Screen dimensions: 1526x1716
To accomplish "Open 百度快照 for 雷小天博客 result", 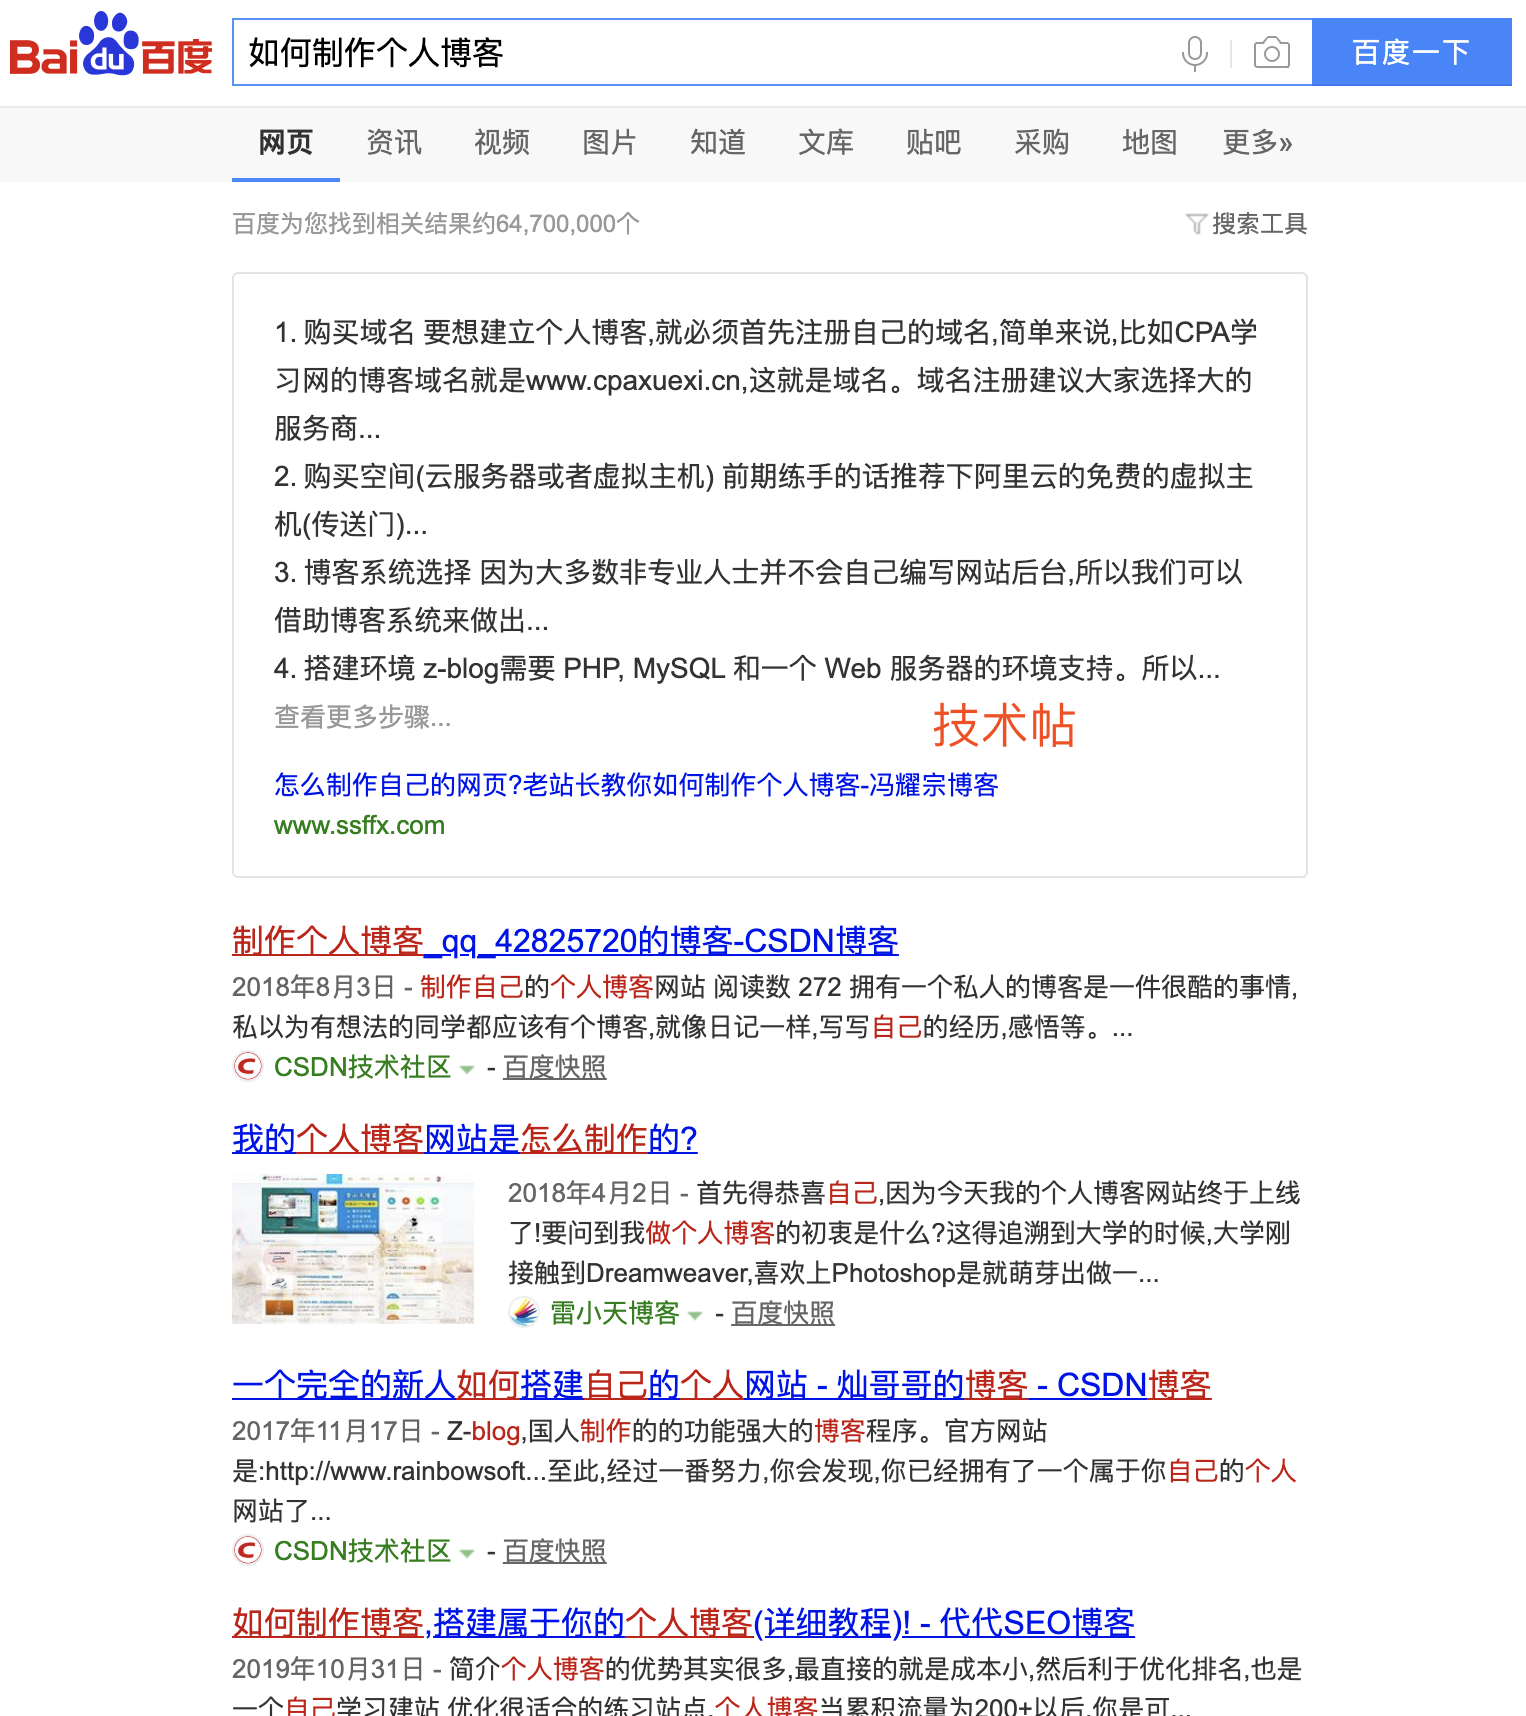I will 783,1313.
